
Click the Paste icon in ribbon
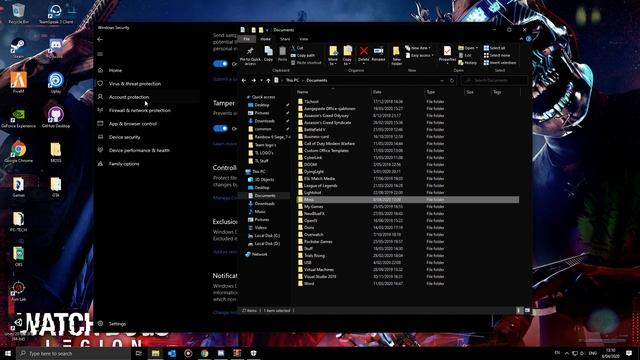(282, 53)
